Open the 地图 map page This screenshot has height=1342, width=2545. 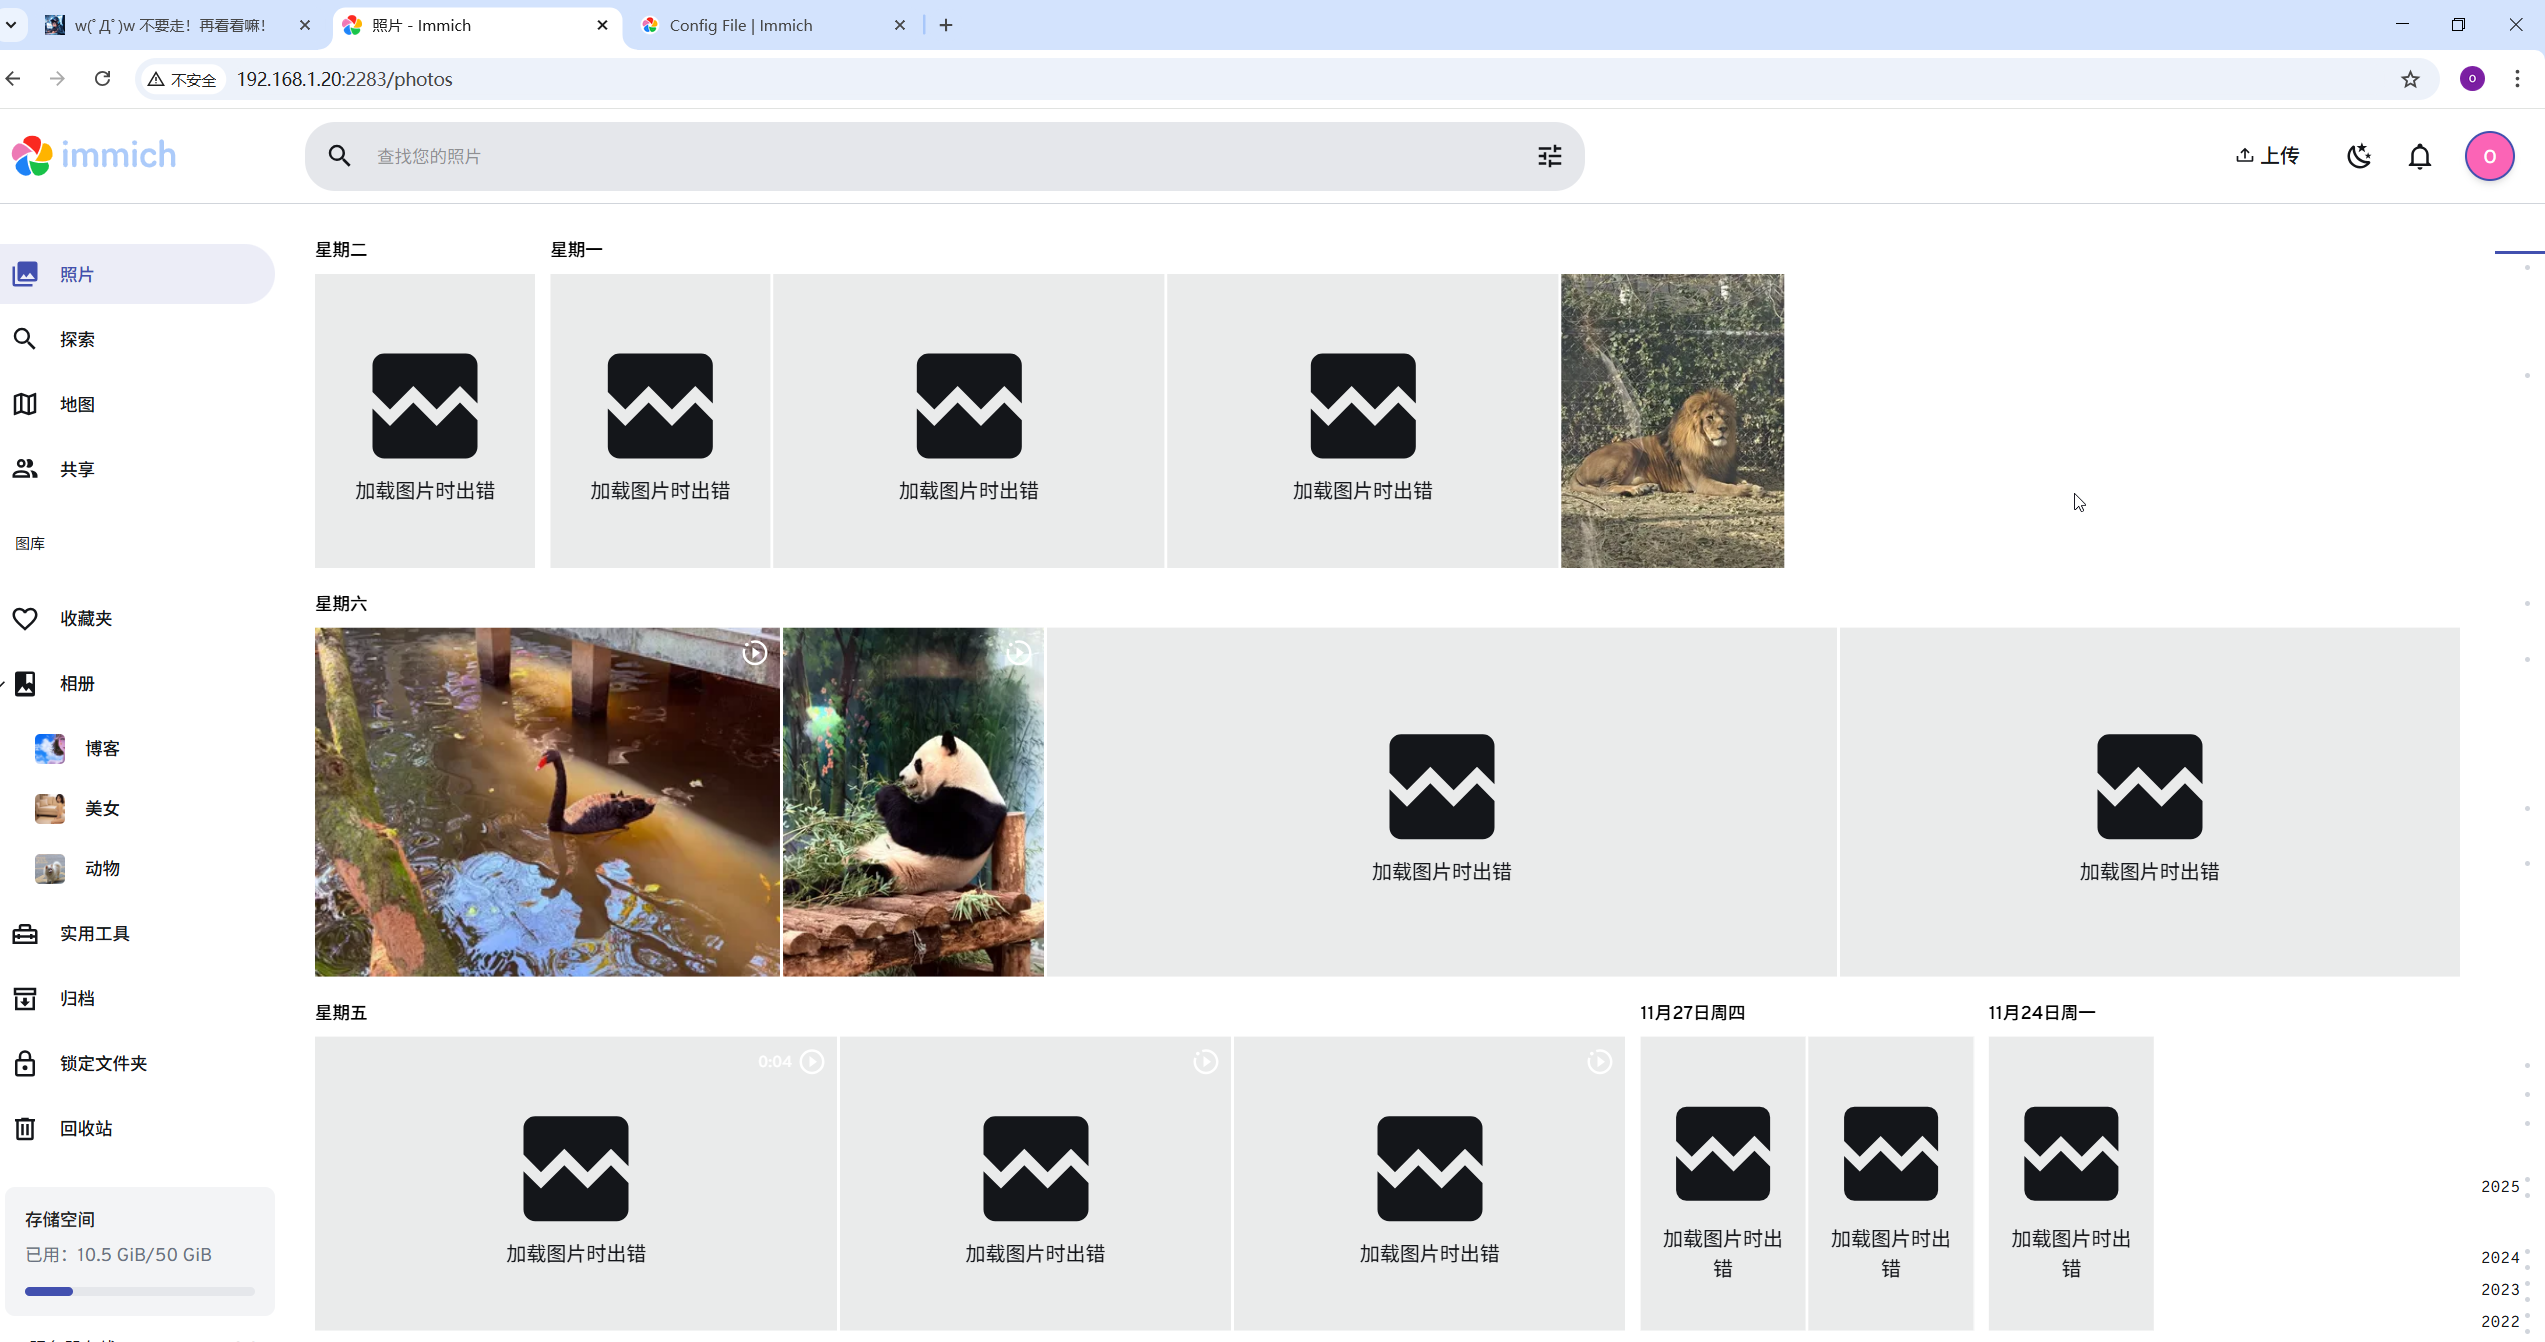point(77,404)
